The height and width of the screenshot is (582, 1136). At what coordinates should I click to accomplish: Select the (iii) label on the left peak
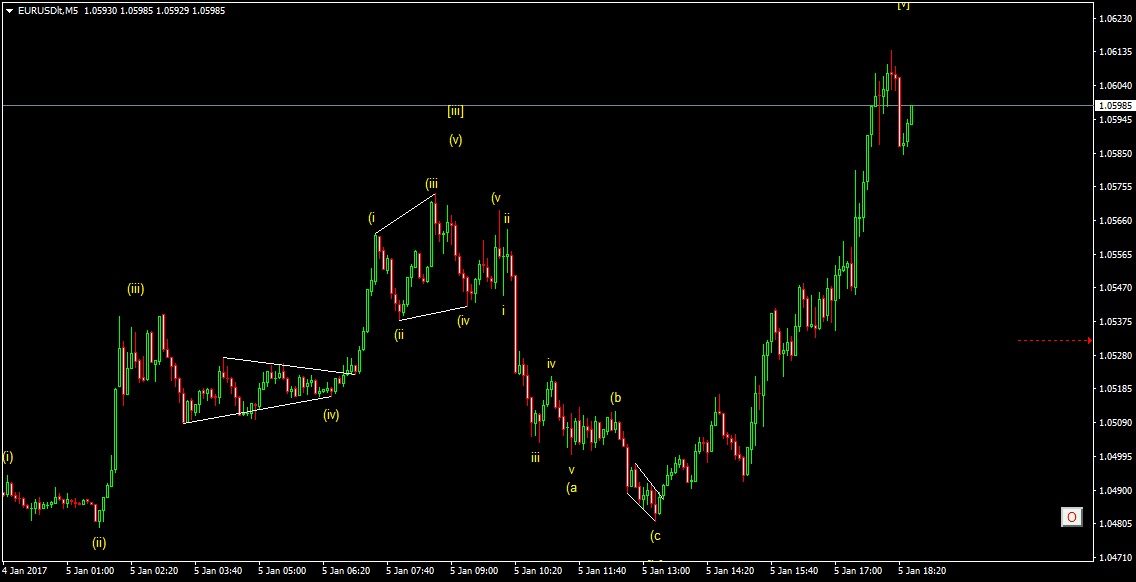click(133, 289)
